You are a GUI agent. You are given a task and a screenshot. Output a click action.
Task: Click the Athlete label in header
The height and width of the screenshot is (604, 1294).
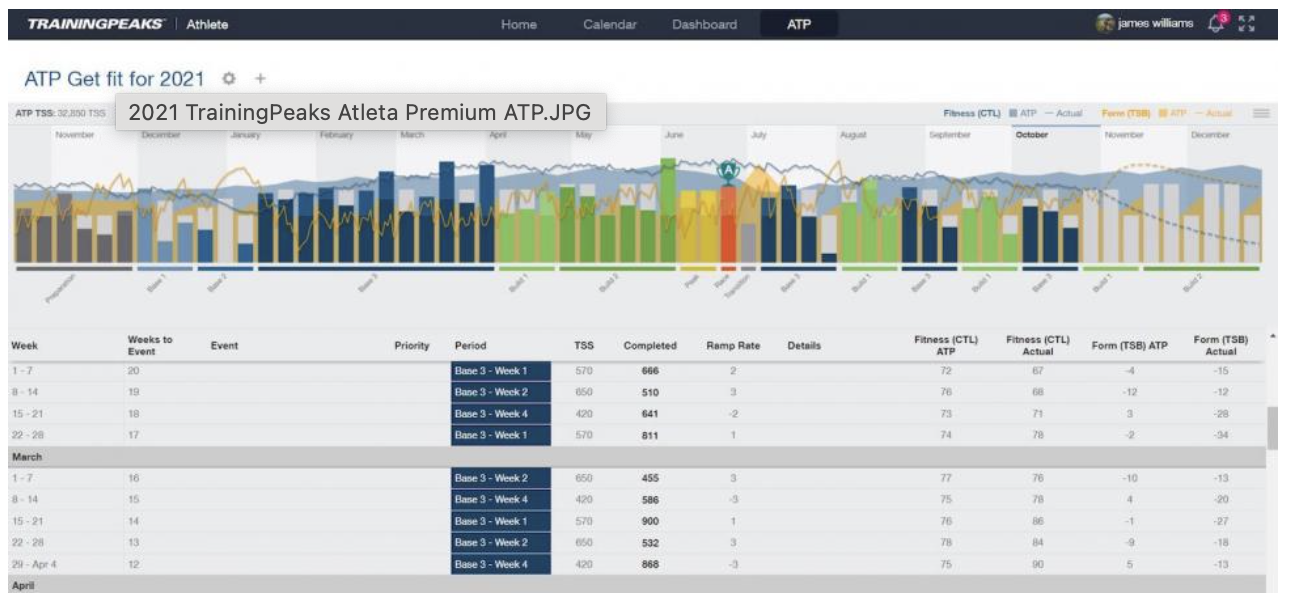point(207,25)
